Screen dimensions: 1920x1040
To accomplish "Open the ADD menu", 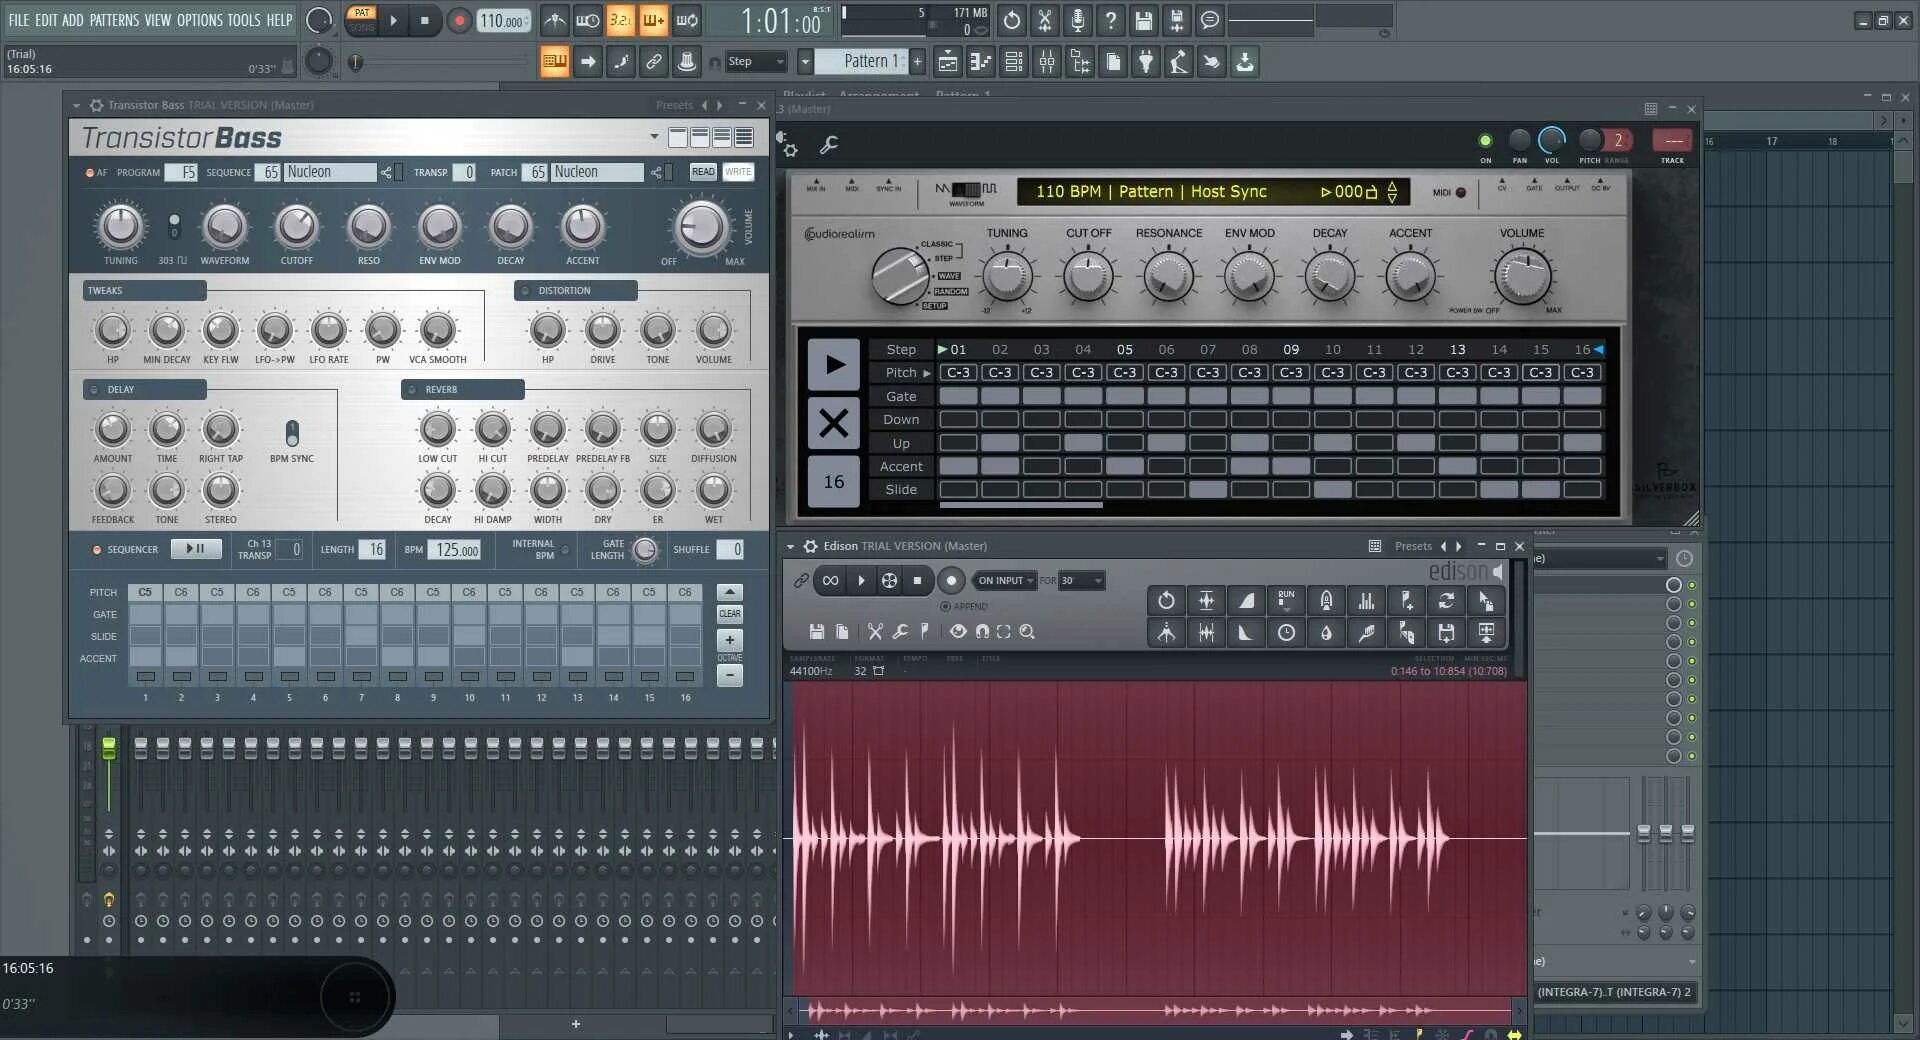I will 73,20.
